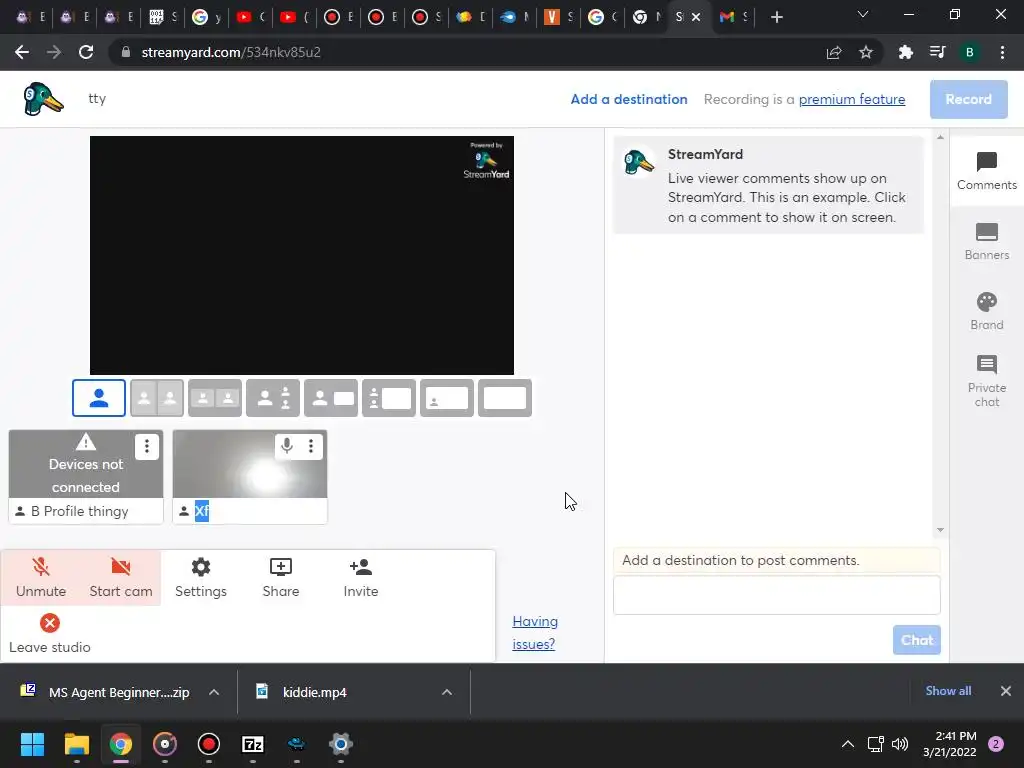Select the two-person side-by-side layout
1024x768 pixels.
157,398
